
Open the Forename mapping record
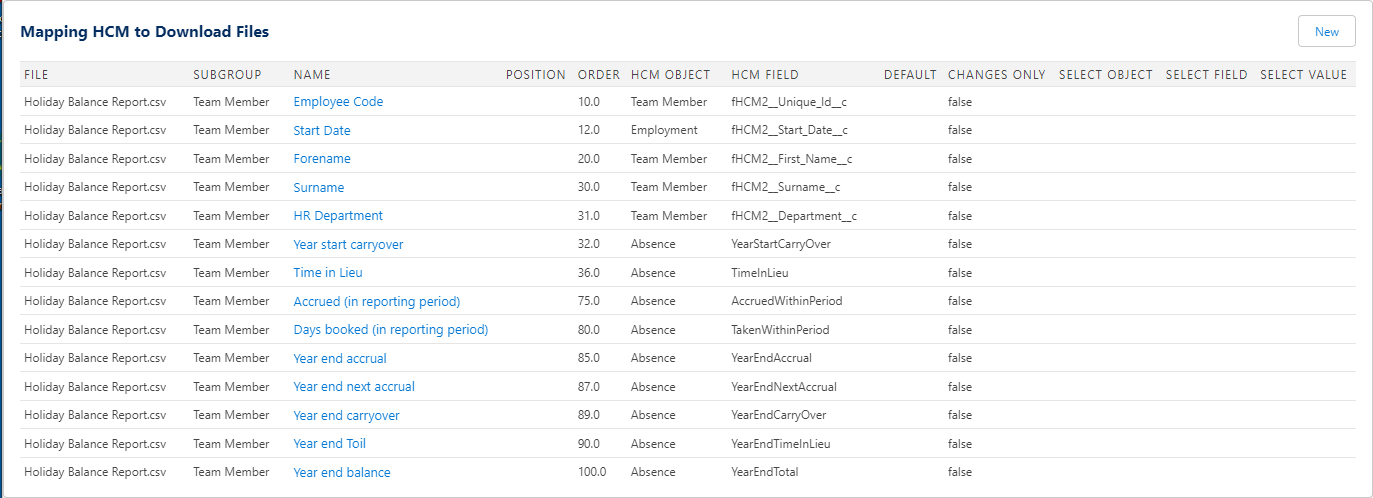[x=322, y=159]
